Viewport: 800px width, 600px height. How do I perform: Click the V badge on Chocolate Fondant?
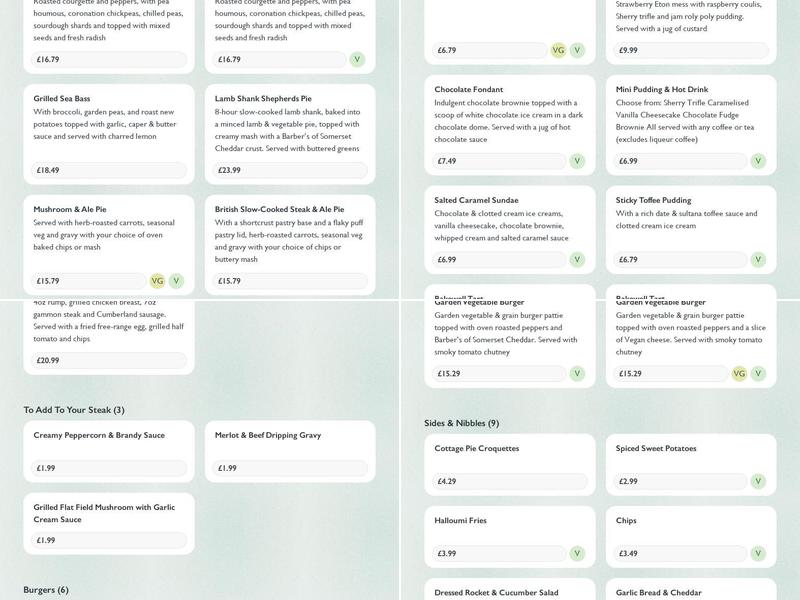tap(577, 161)
